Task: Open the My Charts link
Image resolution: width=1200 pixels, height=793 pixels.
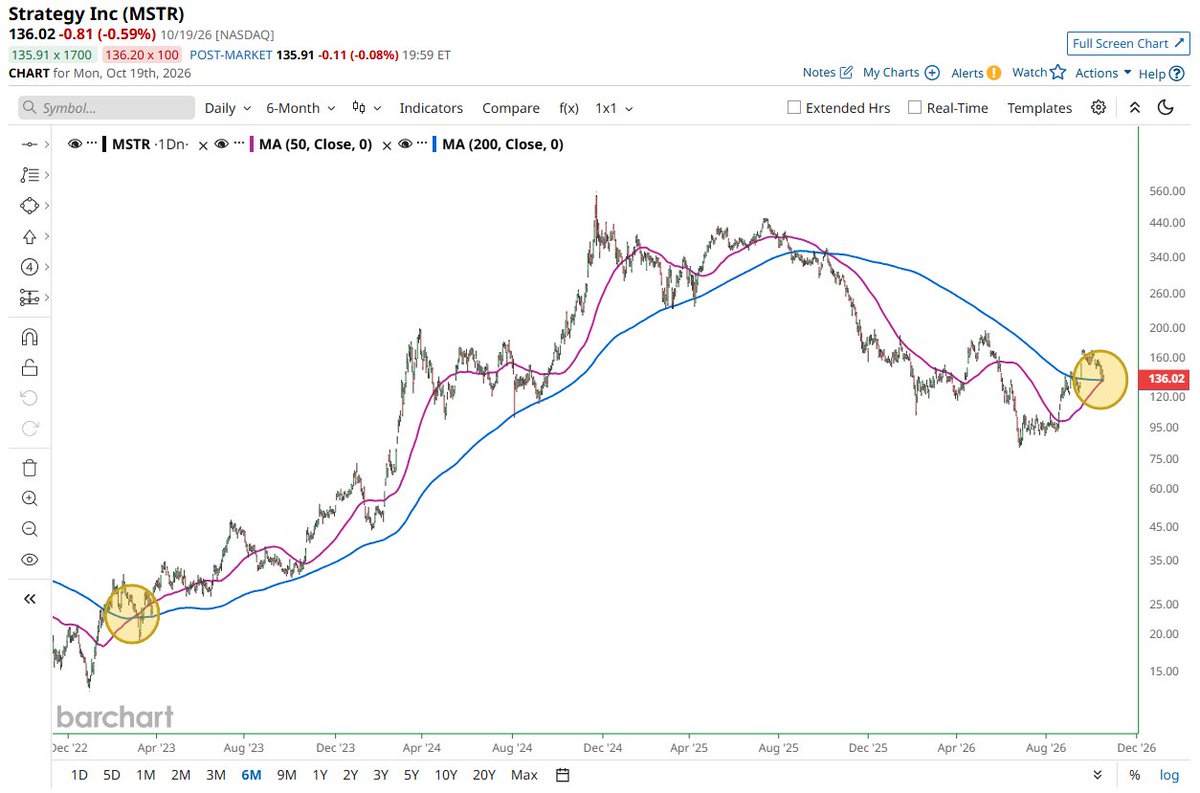Action: pyautogui.click(x=901, y=73)
